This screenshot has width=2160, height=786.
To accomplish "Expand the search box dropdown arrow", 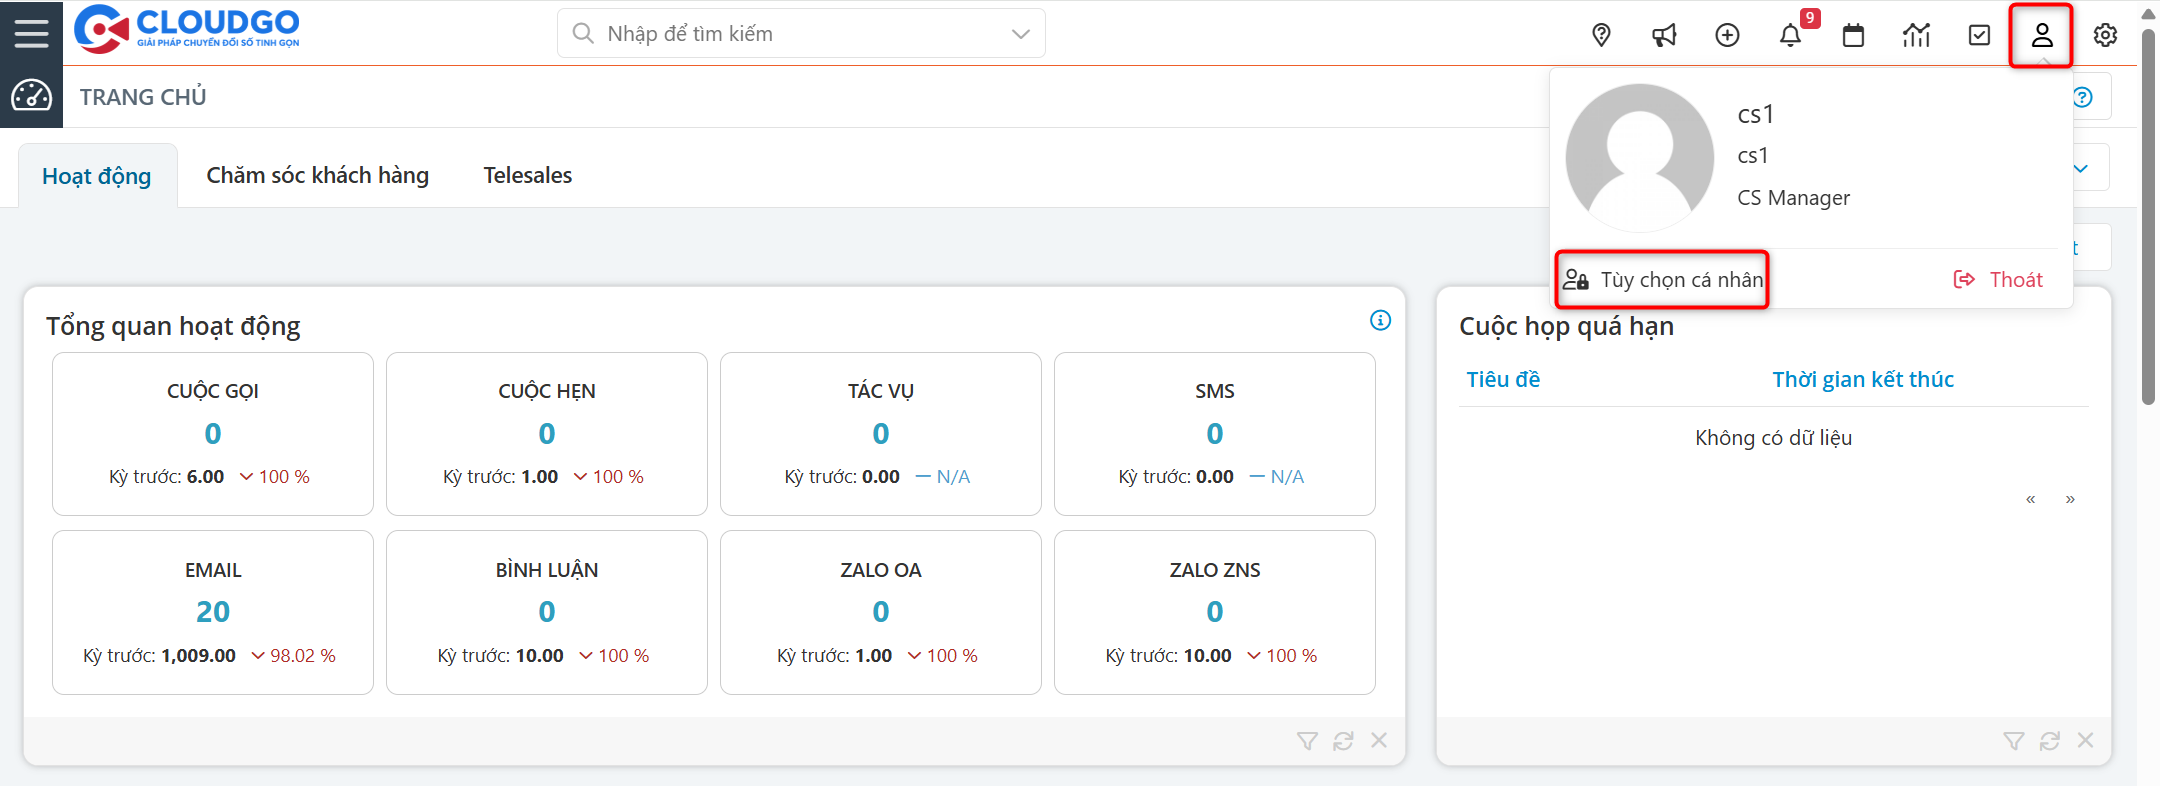I will [x=1020, y=34].
